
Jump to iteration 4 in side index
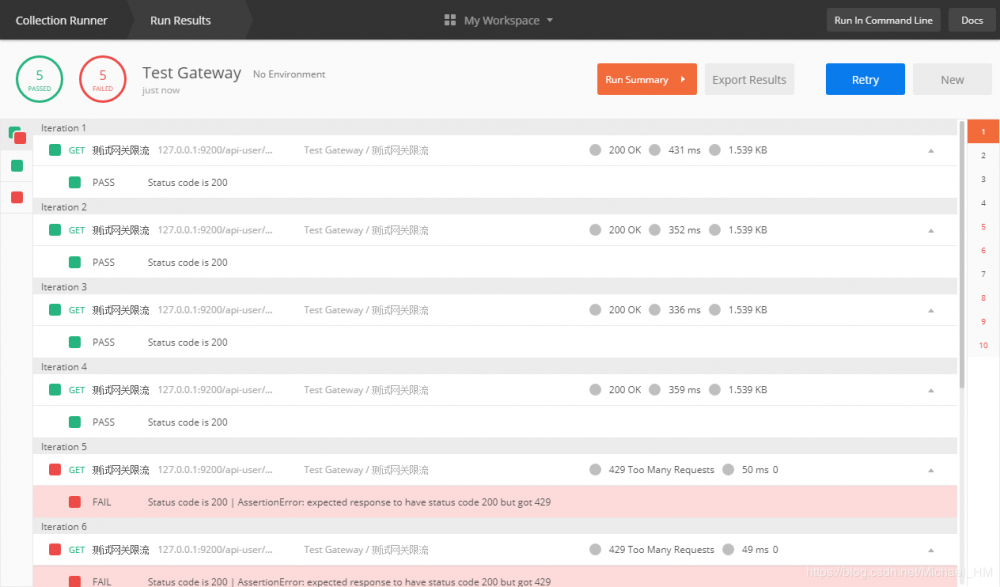(983, 203)
